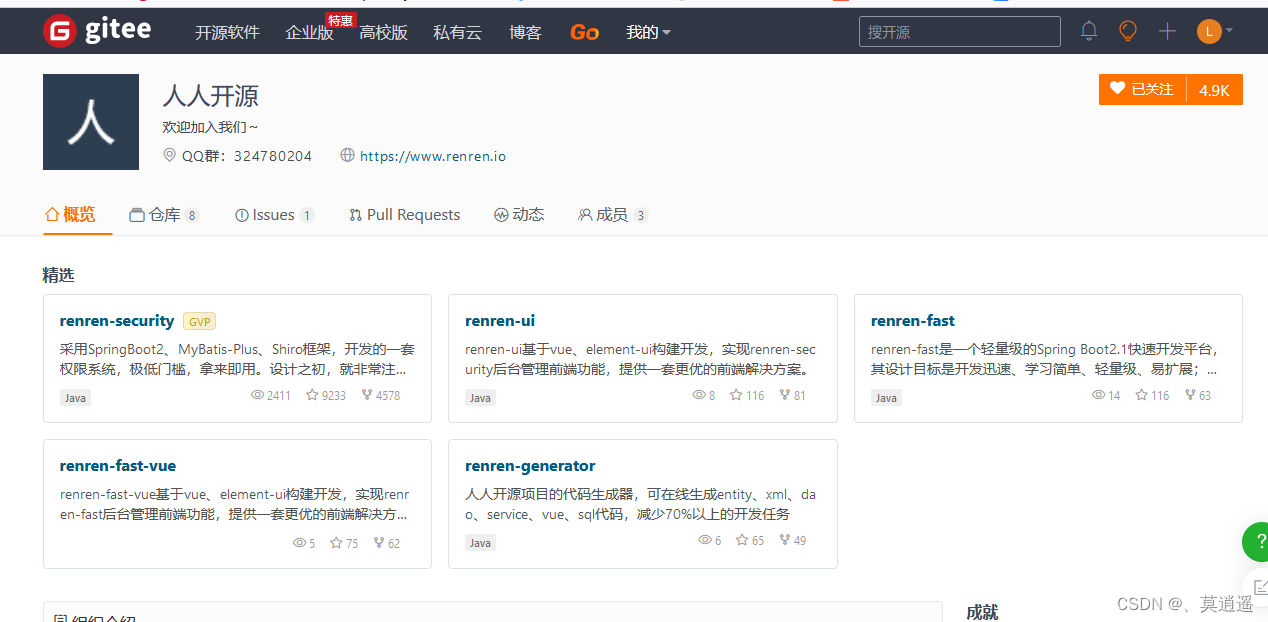Click watch eye icon on renren-security
This screenshot has height=622, width=1268.
pyautogui.click(x=257, y=395)
